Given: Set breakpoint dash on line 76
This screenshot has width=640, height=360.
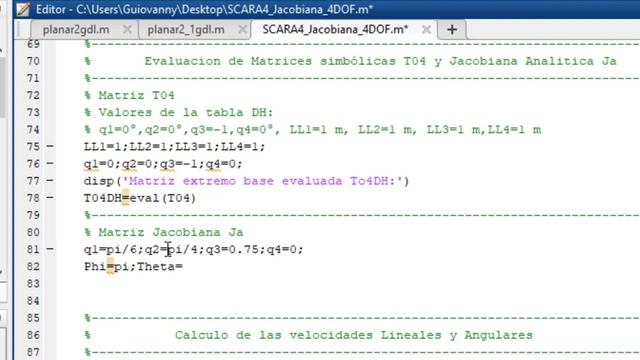Looking at the screenshot, I should pos(50,163).
